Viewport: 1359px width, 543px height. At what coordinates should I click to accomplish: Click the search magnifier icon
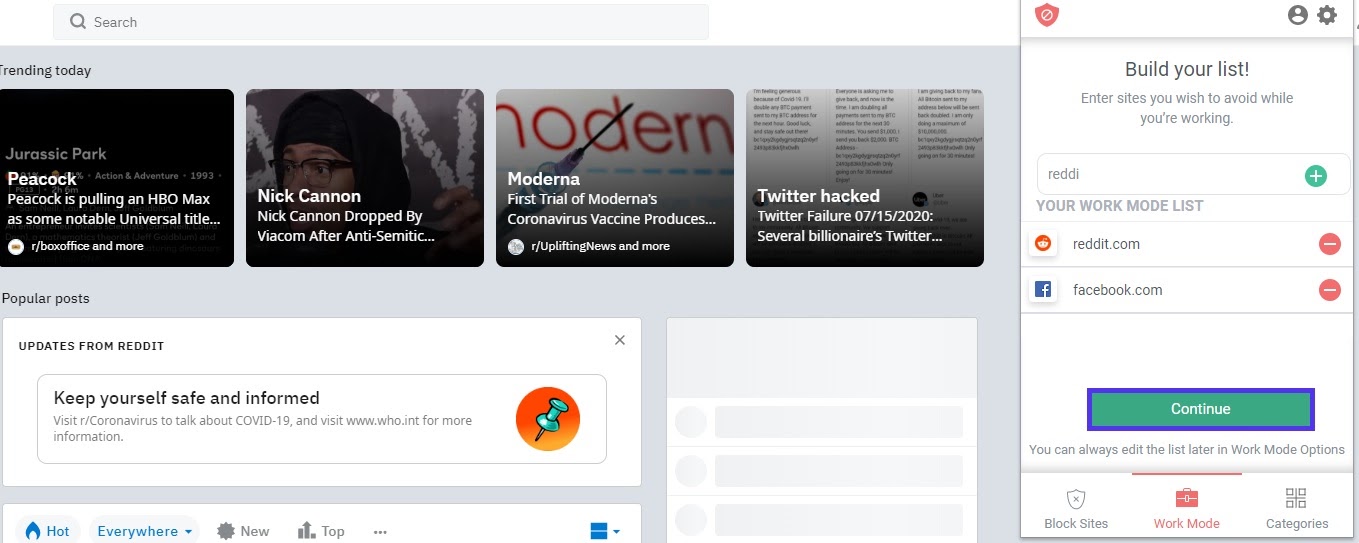click(77, 22)
